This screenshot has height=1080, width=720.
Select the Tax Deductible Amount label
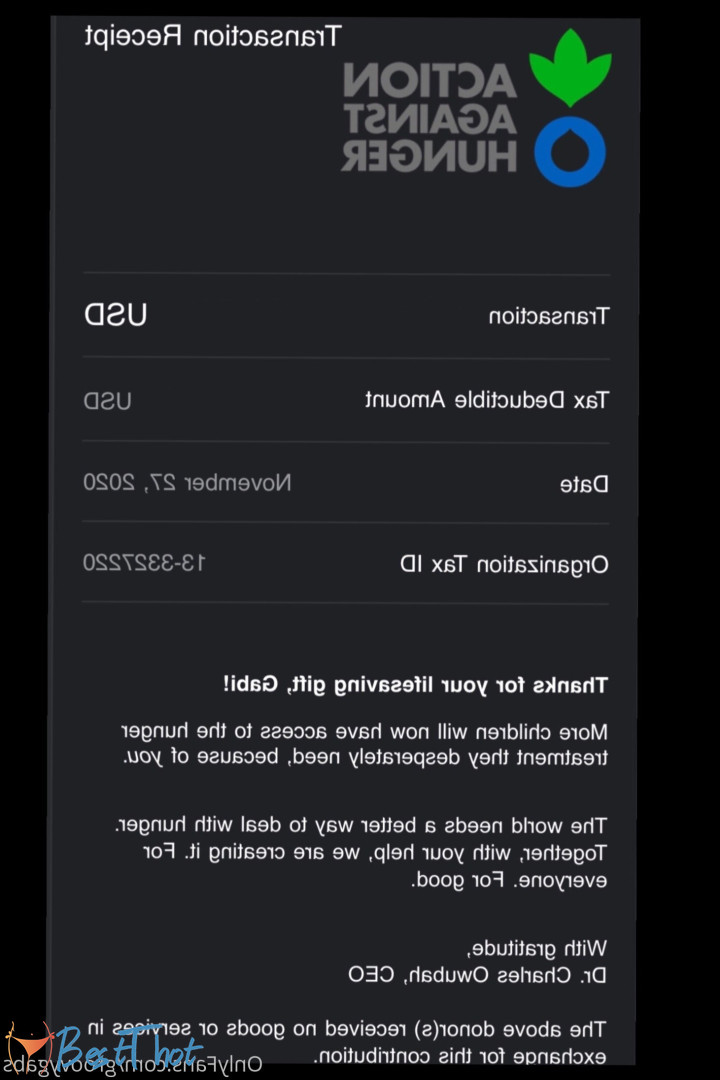[486, 401]
